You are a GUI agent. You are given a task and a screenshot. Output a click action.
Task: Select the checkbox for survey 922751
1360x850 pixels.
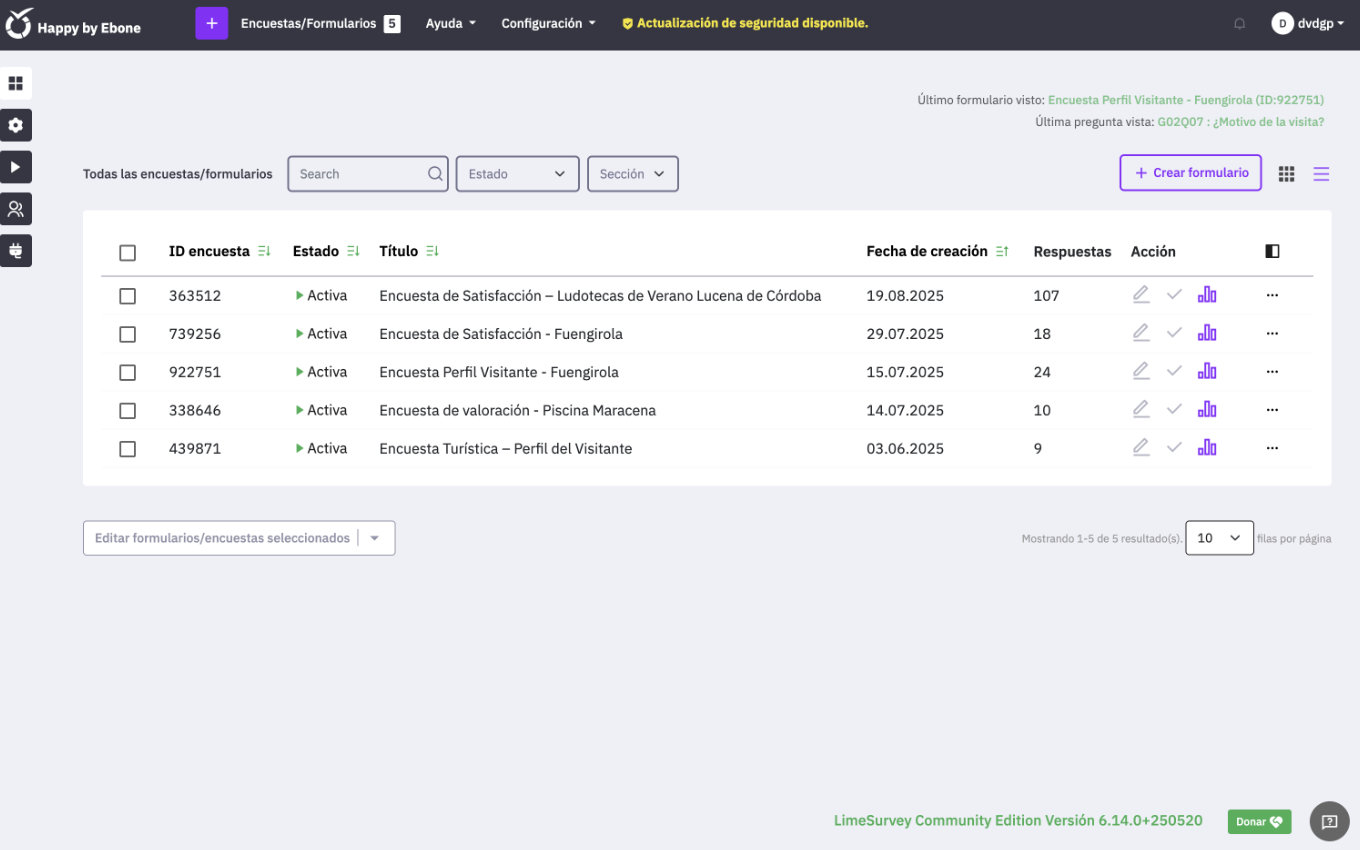(127, 372)
